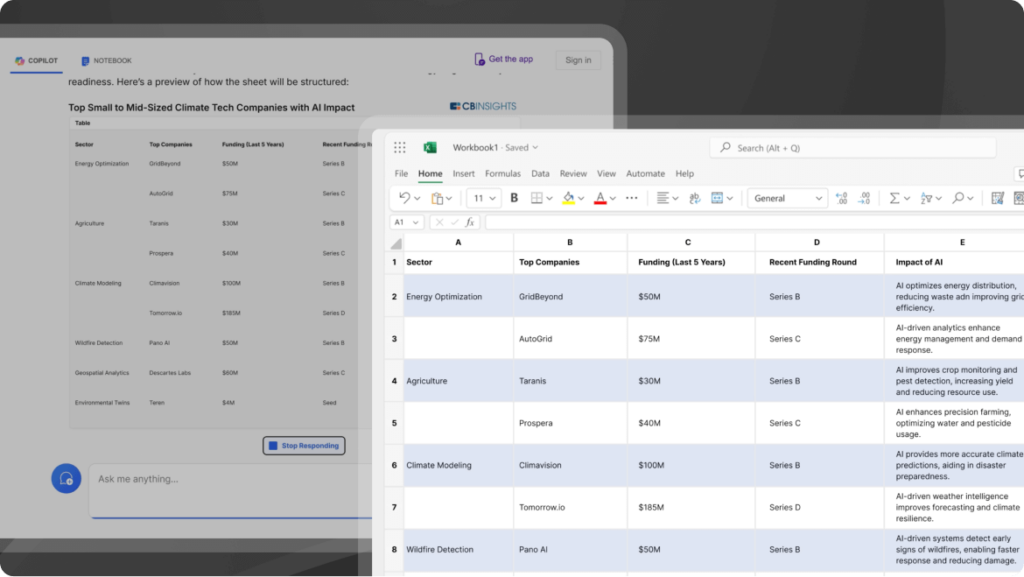Image resolution: width=1024 pixels, height=577 pixels.
Task: Click Increase Decimal icon
Action: (841, 198)
